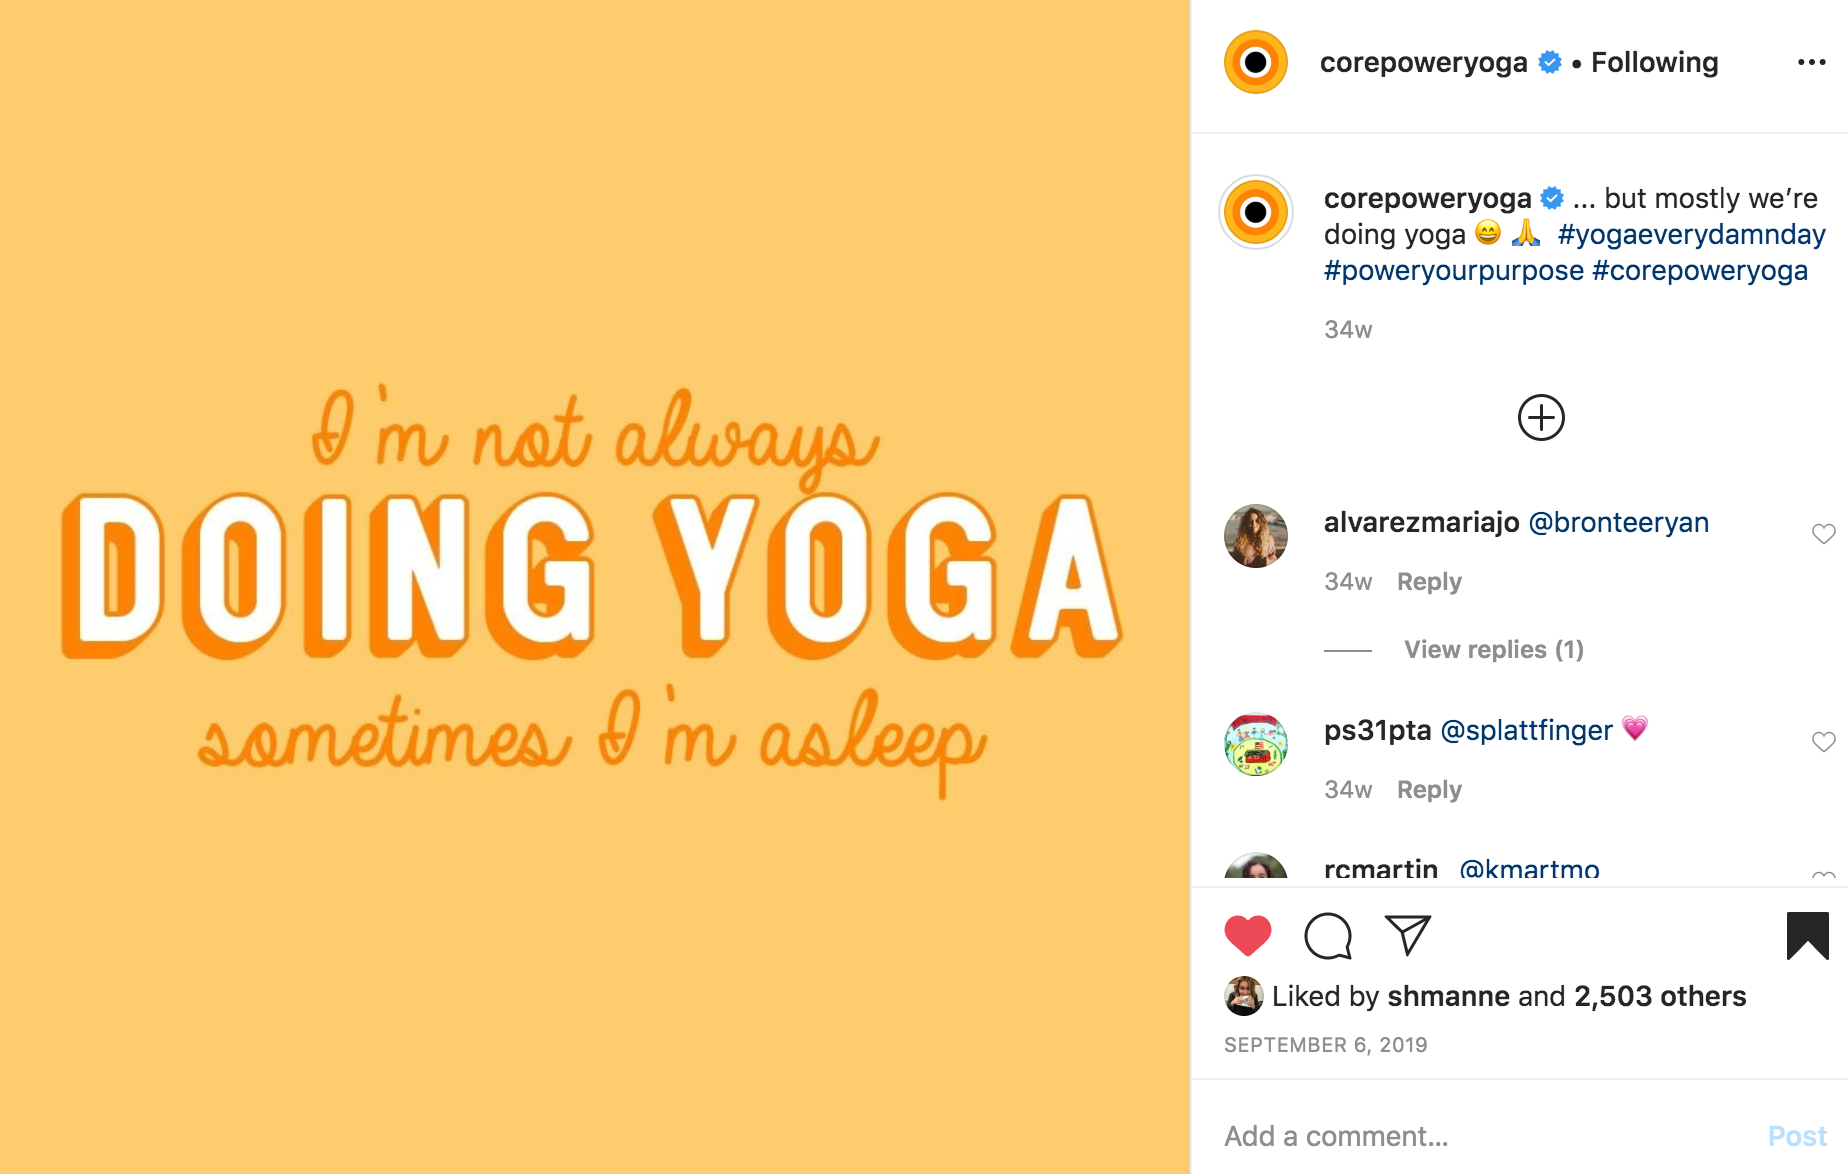Viewport: 1848px width, 1174px height.
Task: Like ps31pta's comment with the heart
Action: (x=1823, y=742)
